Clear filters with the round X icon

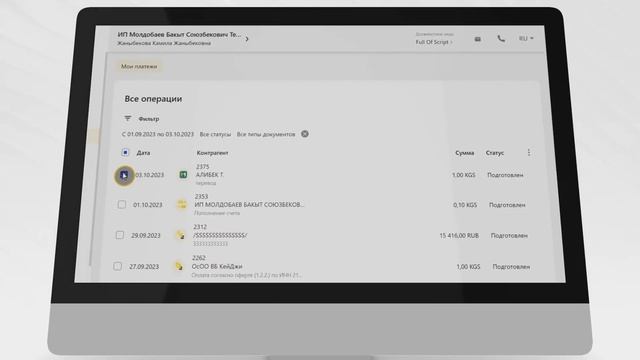tap(305, 134)
